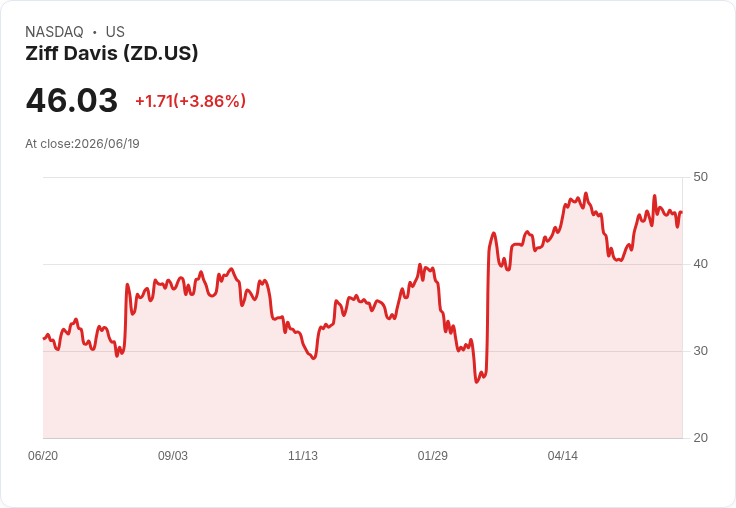The image size is (736, 508).
Task: Click the 30 y-axis price label
Action: click(700, 351)
